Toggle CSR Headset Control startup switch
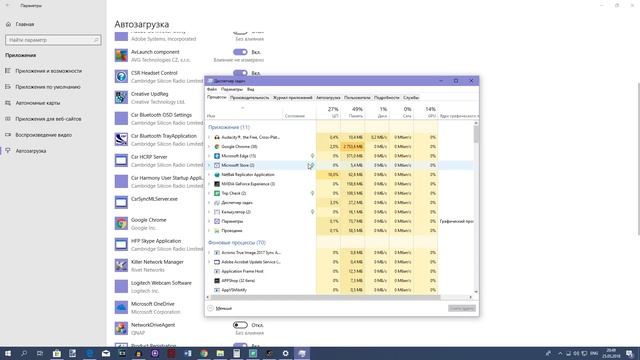 pos(240,73)
